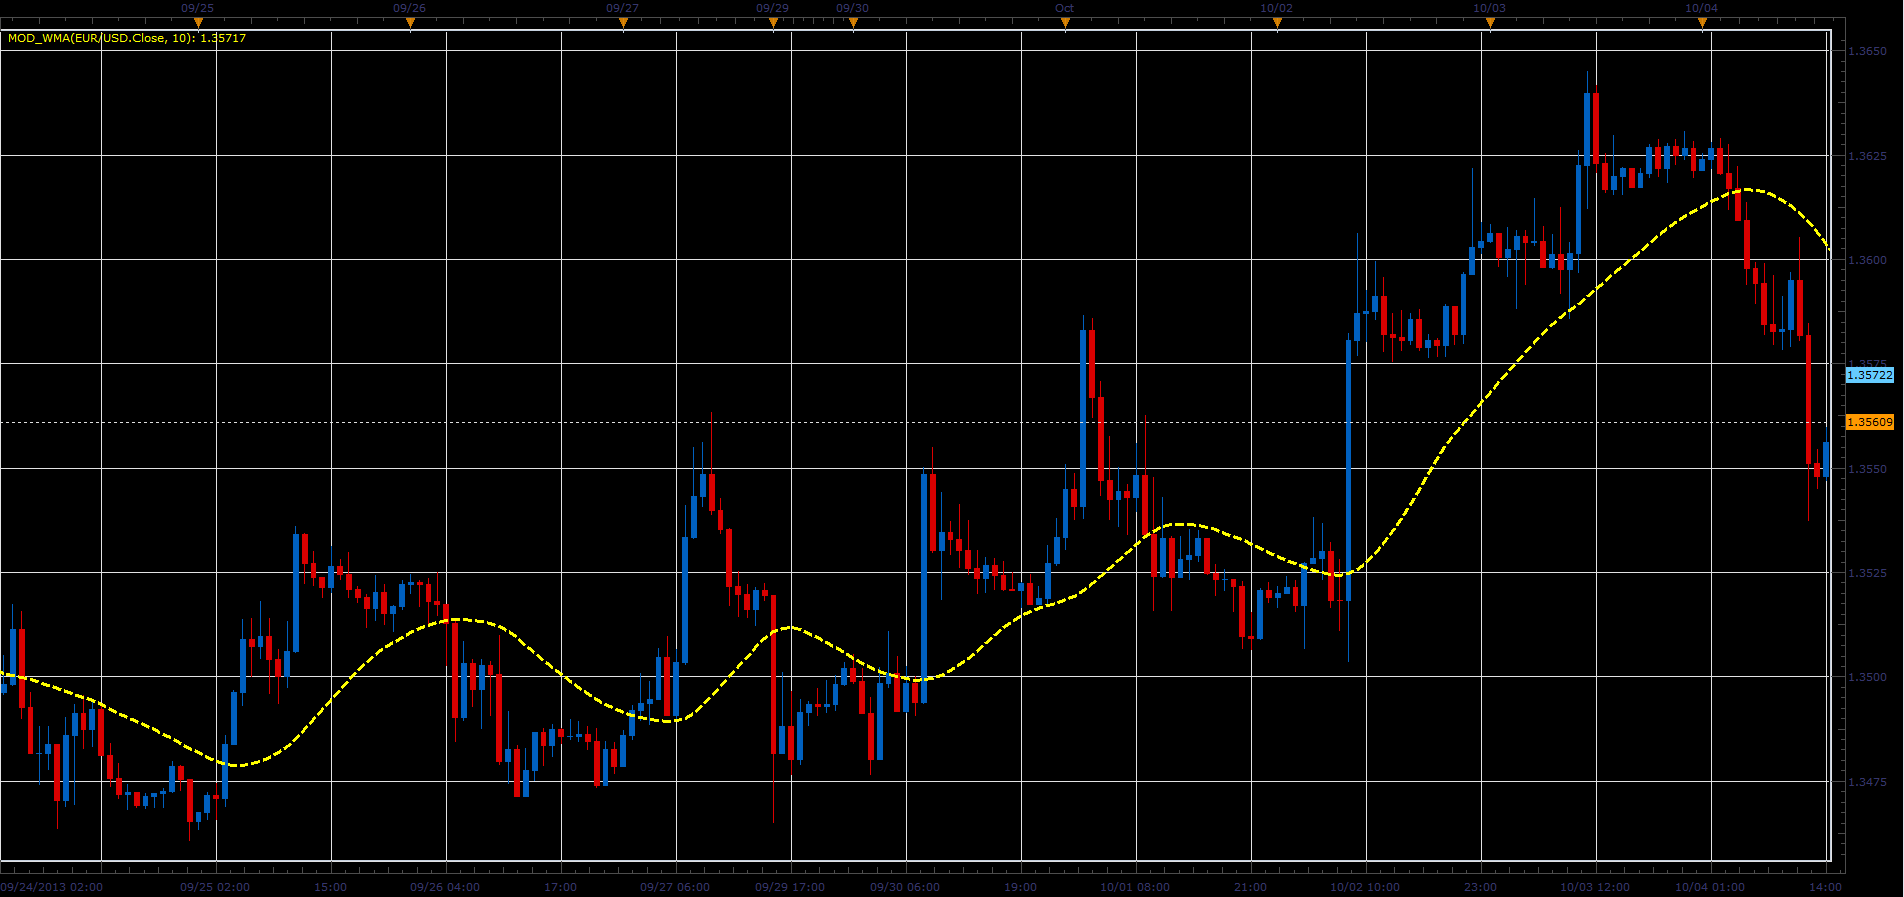The image size is (1904, 897).
Task: Select the Oct month marker triangle
Action: coord(1065,22)
